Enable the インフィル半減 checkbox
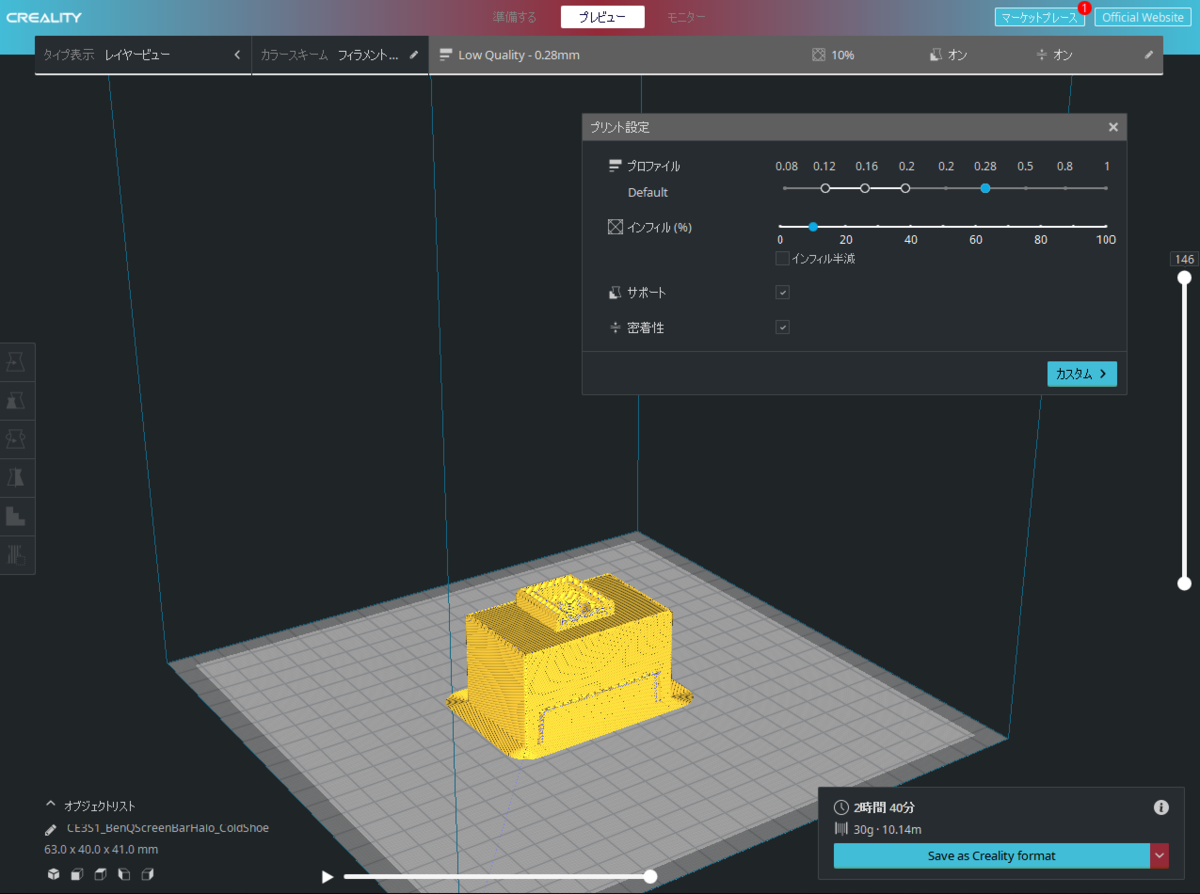The image size is (1200, 894). pos(783,259)
